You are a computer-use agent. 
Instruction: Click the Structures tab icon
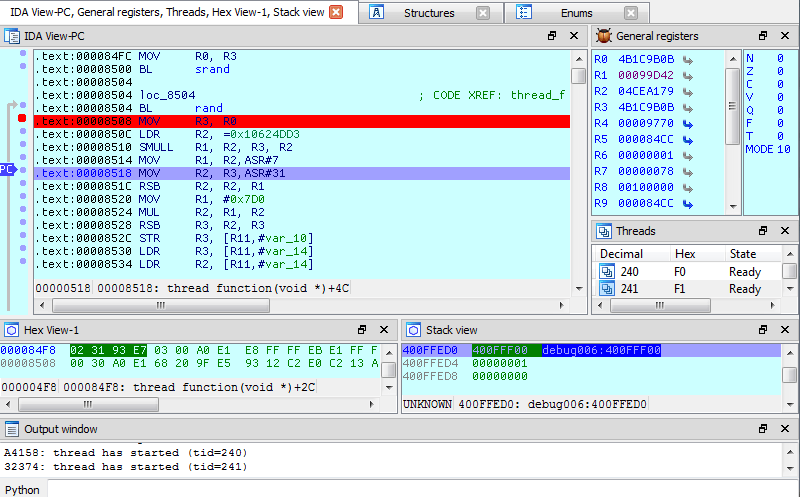click(376, 12)
